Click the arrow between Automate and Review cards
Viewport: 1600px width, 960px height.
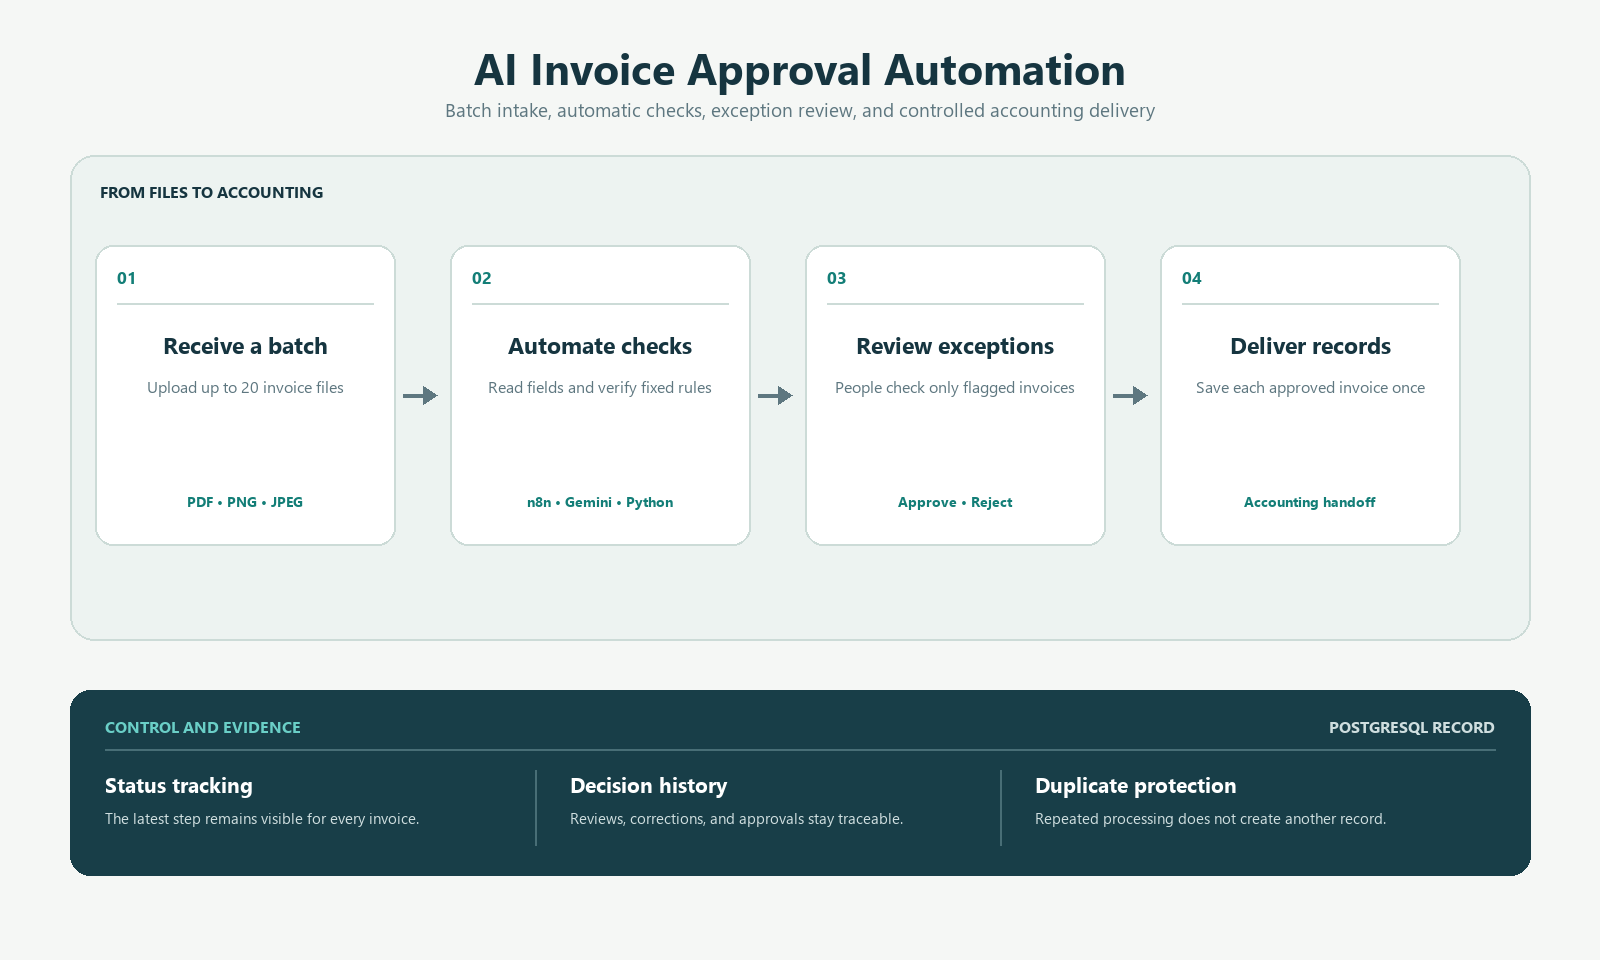click(x=775, y=396)
